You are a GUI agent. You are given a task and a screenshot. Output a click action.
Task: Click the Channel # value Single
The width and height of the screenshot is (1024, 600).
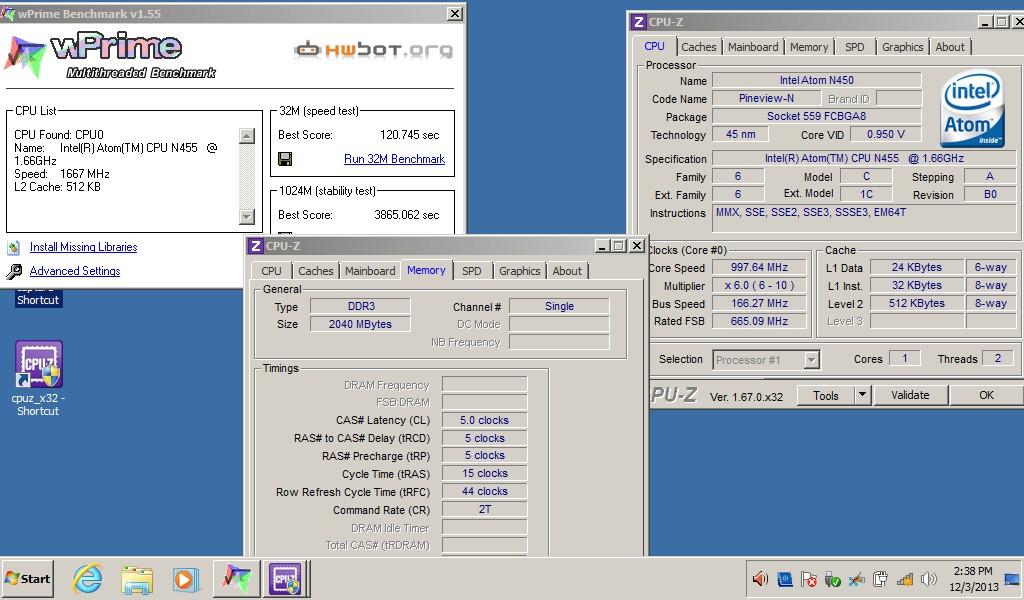tap(559, 306)
